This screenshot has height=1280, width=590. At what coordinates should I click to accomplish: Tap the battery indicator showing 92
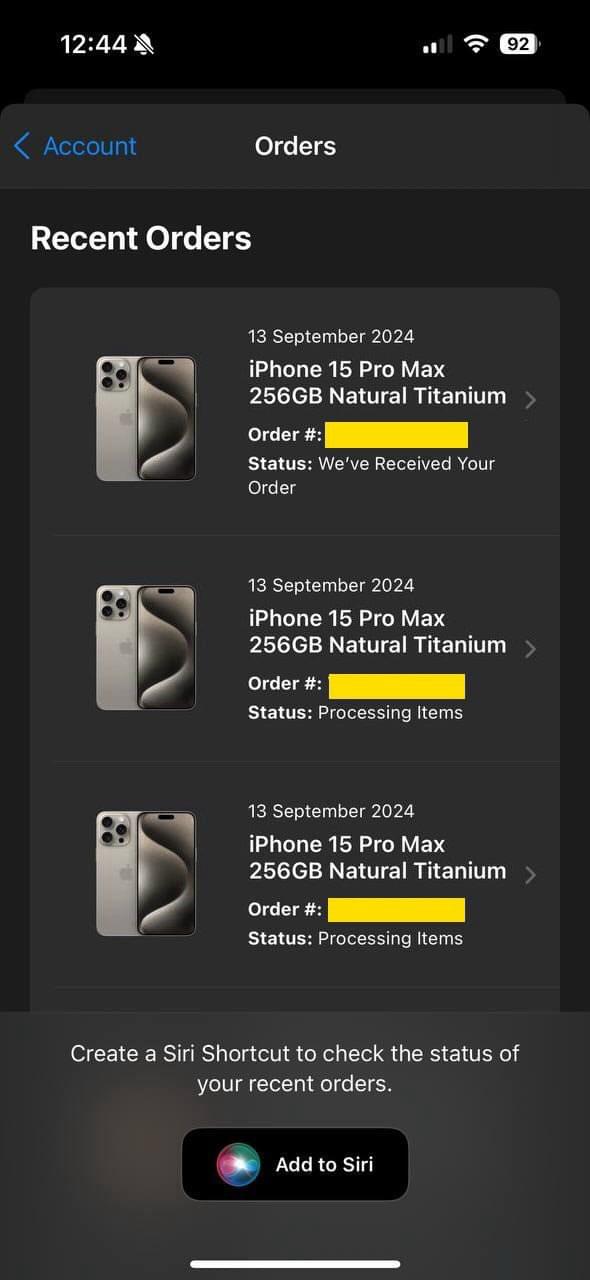click(x=521, y=44)
